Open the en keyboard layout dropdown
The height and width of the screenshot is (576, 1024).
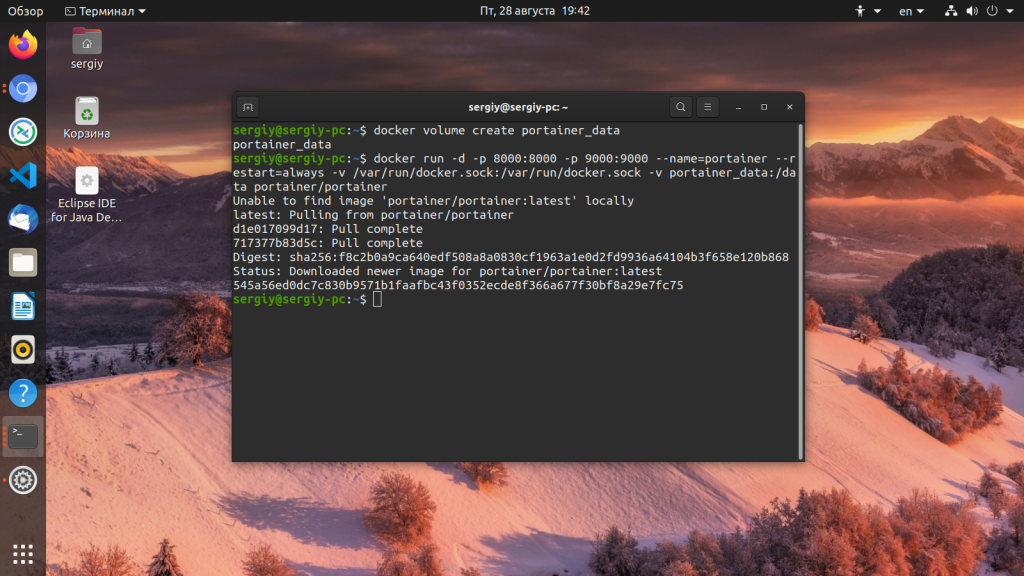(911, 11)
